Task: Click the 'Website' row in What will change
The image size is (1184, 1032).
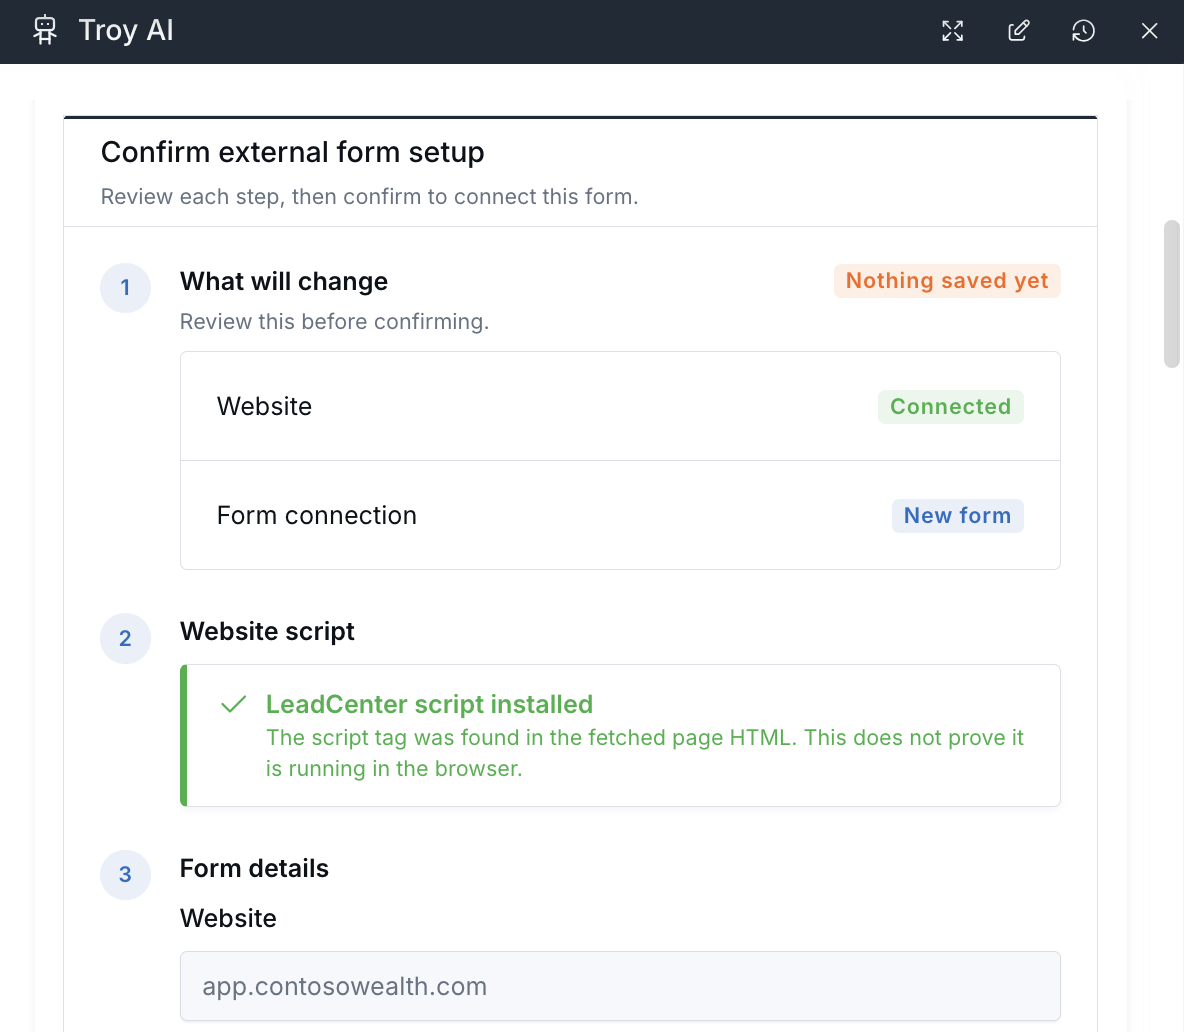Action: [x=620, y=406]
